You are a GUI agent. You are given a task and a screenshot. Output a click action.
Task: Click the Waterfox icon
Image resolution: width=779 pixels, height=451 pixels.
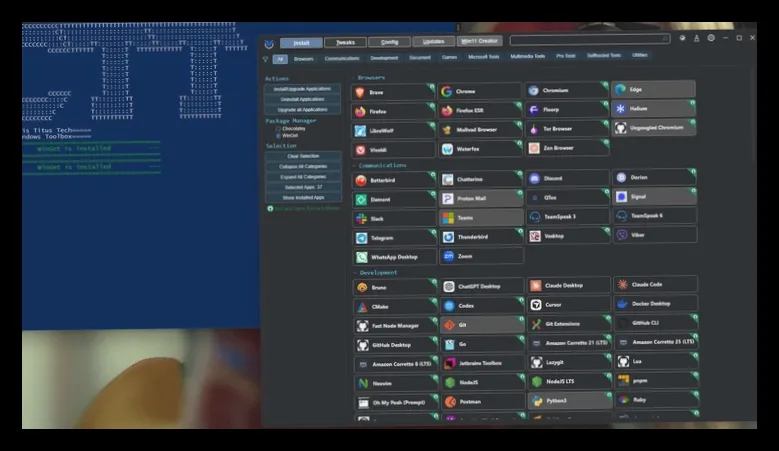click(x=447, y=149)
